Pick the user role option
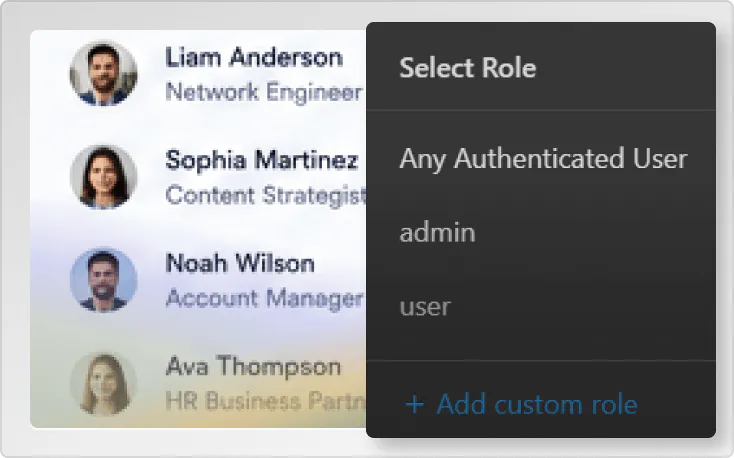734x458 pixels. [x=425, y=307]
